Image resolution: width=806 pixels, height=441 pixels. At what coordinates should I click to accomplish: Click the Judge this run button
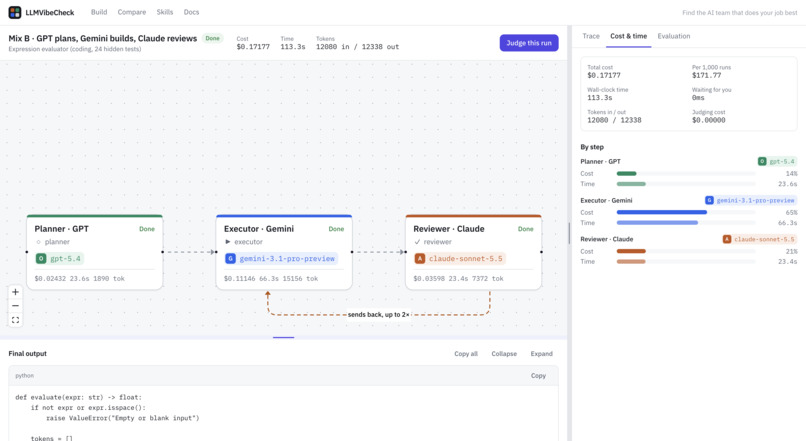coord(529,43)
